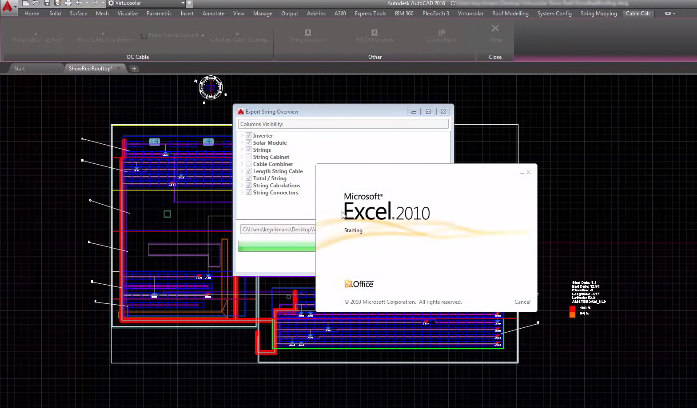Open the Annotate ribbon tab
This screenshot has height=408, width=697.
tap(213, 13)
